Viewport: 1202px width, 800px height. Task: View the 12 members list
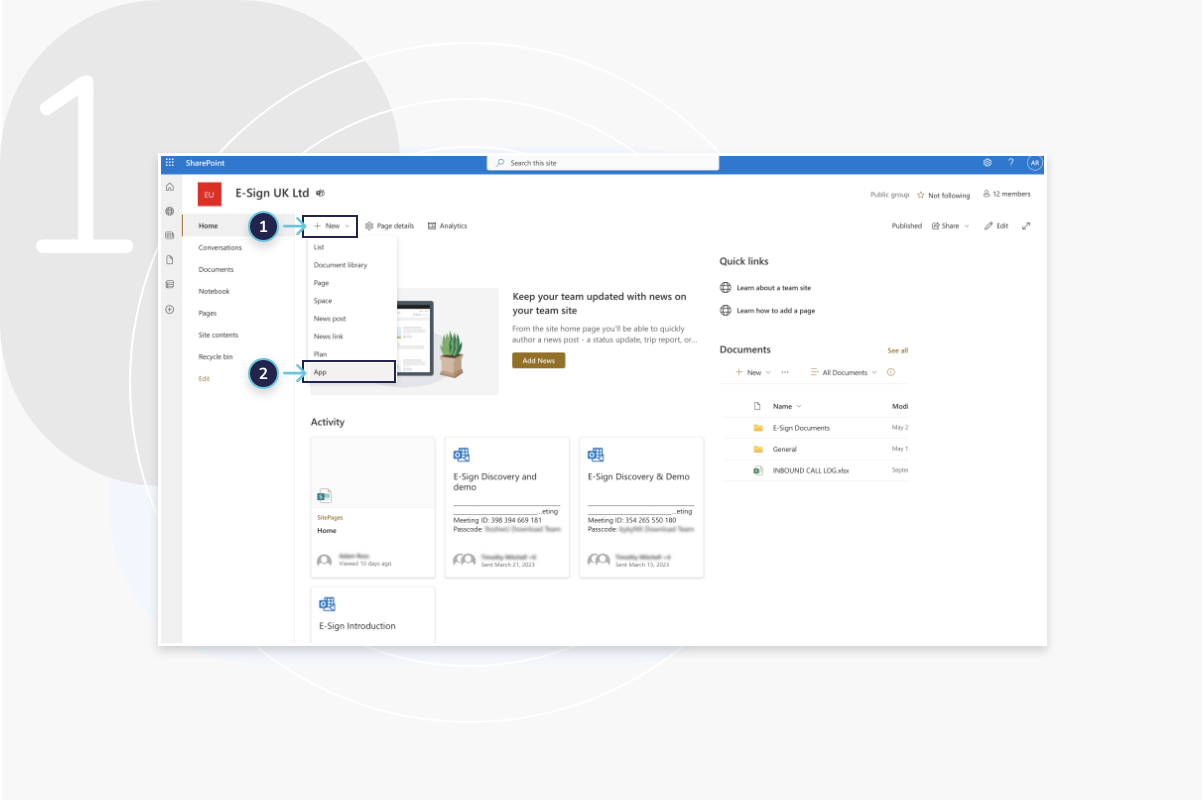(1007, 194)
